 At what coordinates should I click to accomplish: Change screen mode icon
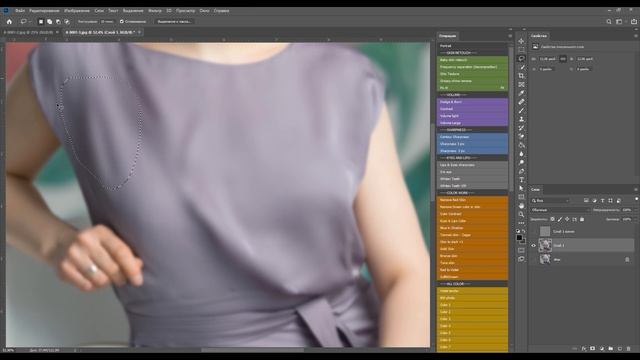pyautogui.click(x=521, y=259)
